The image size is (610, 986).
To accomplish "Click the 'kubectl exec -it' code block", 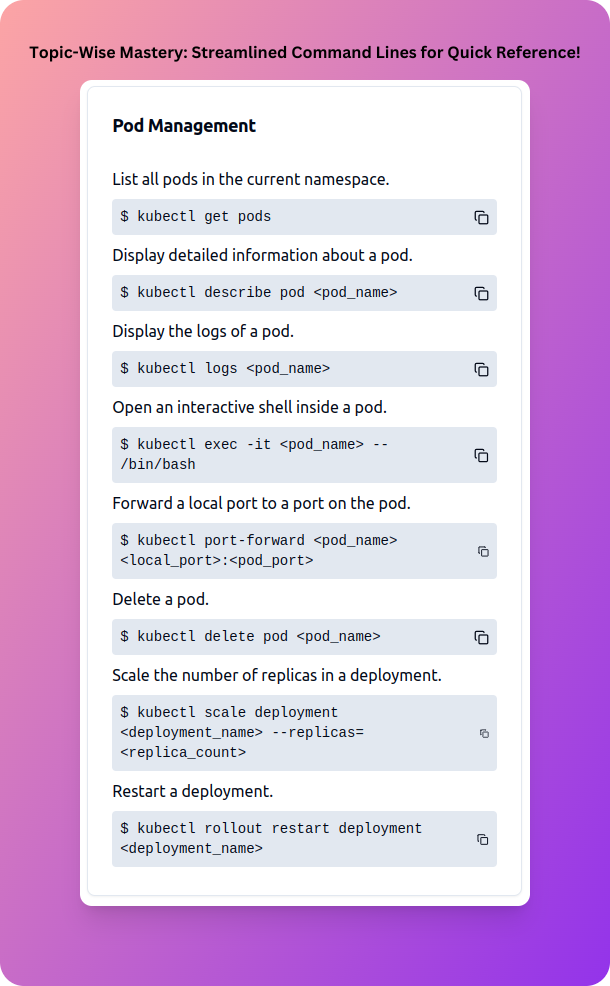I will click(304, 455).
